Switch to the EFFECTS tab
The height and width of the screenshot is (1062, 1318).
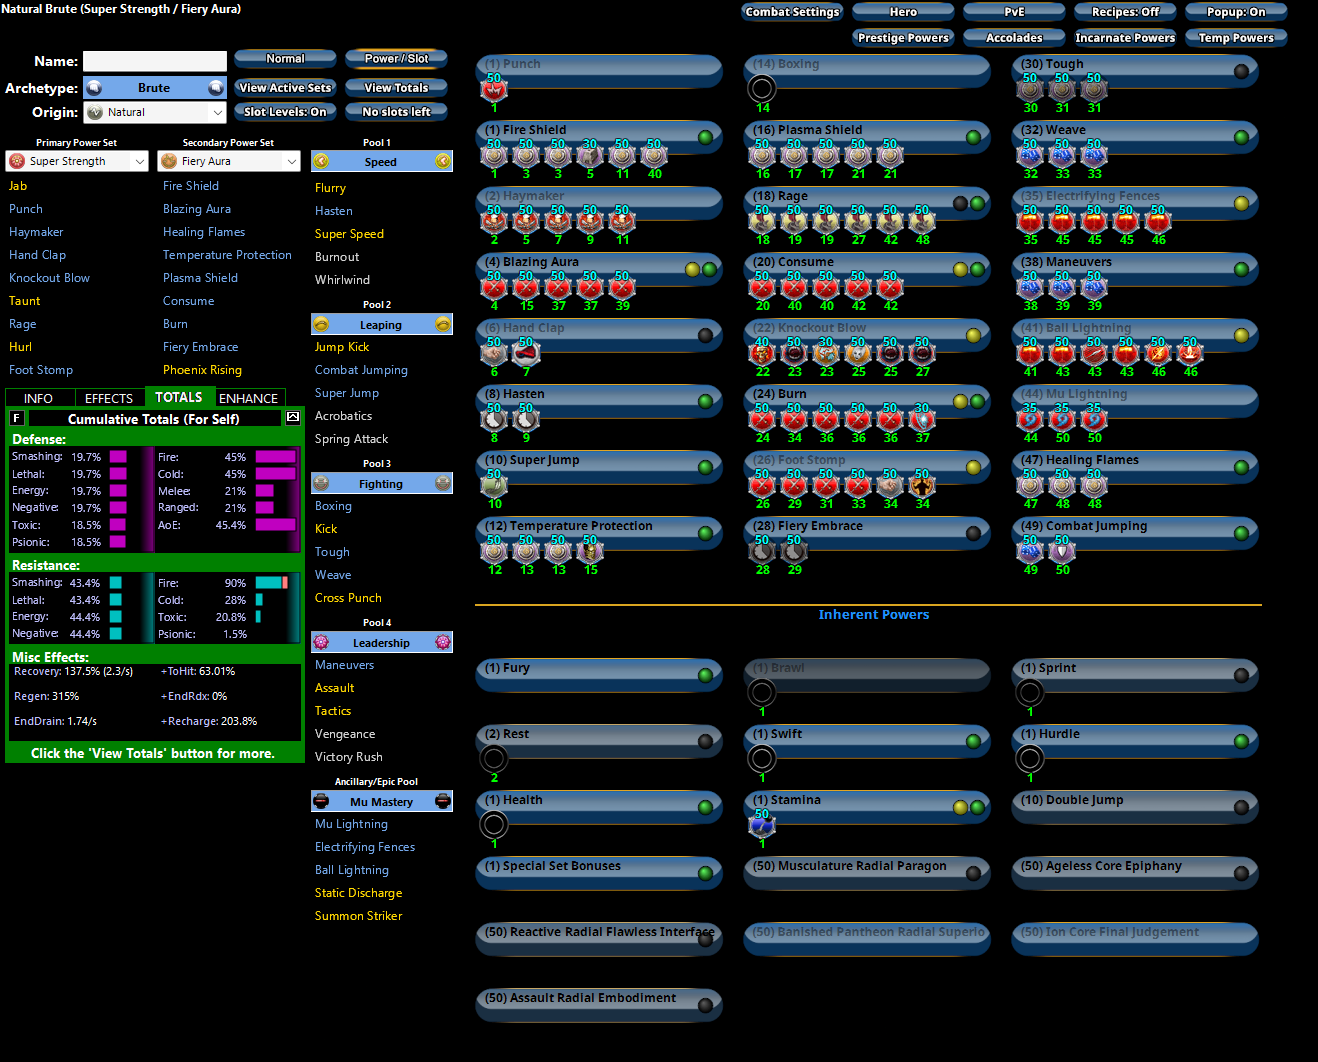(108, 398)
